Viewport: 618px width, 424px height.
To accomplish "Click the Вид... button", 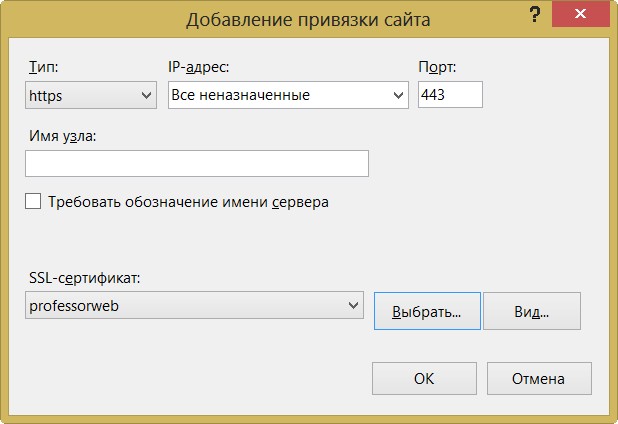I will [532, 311].
